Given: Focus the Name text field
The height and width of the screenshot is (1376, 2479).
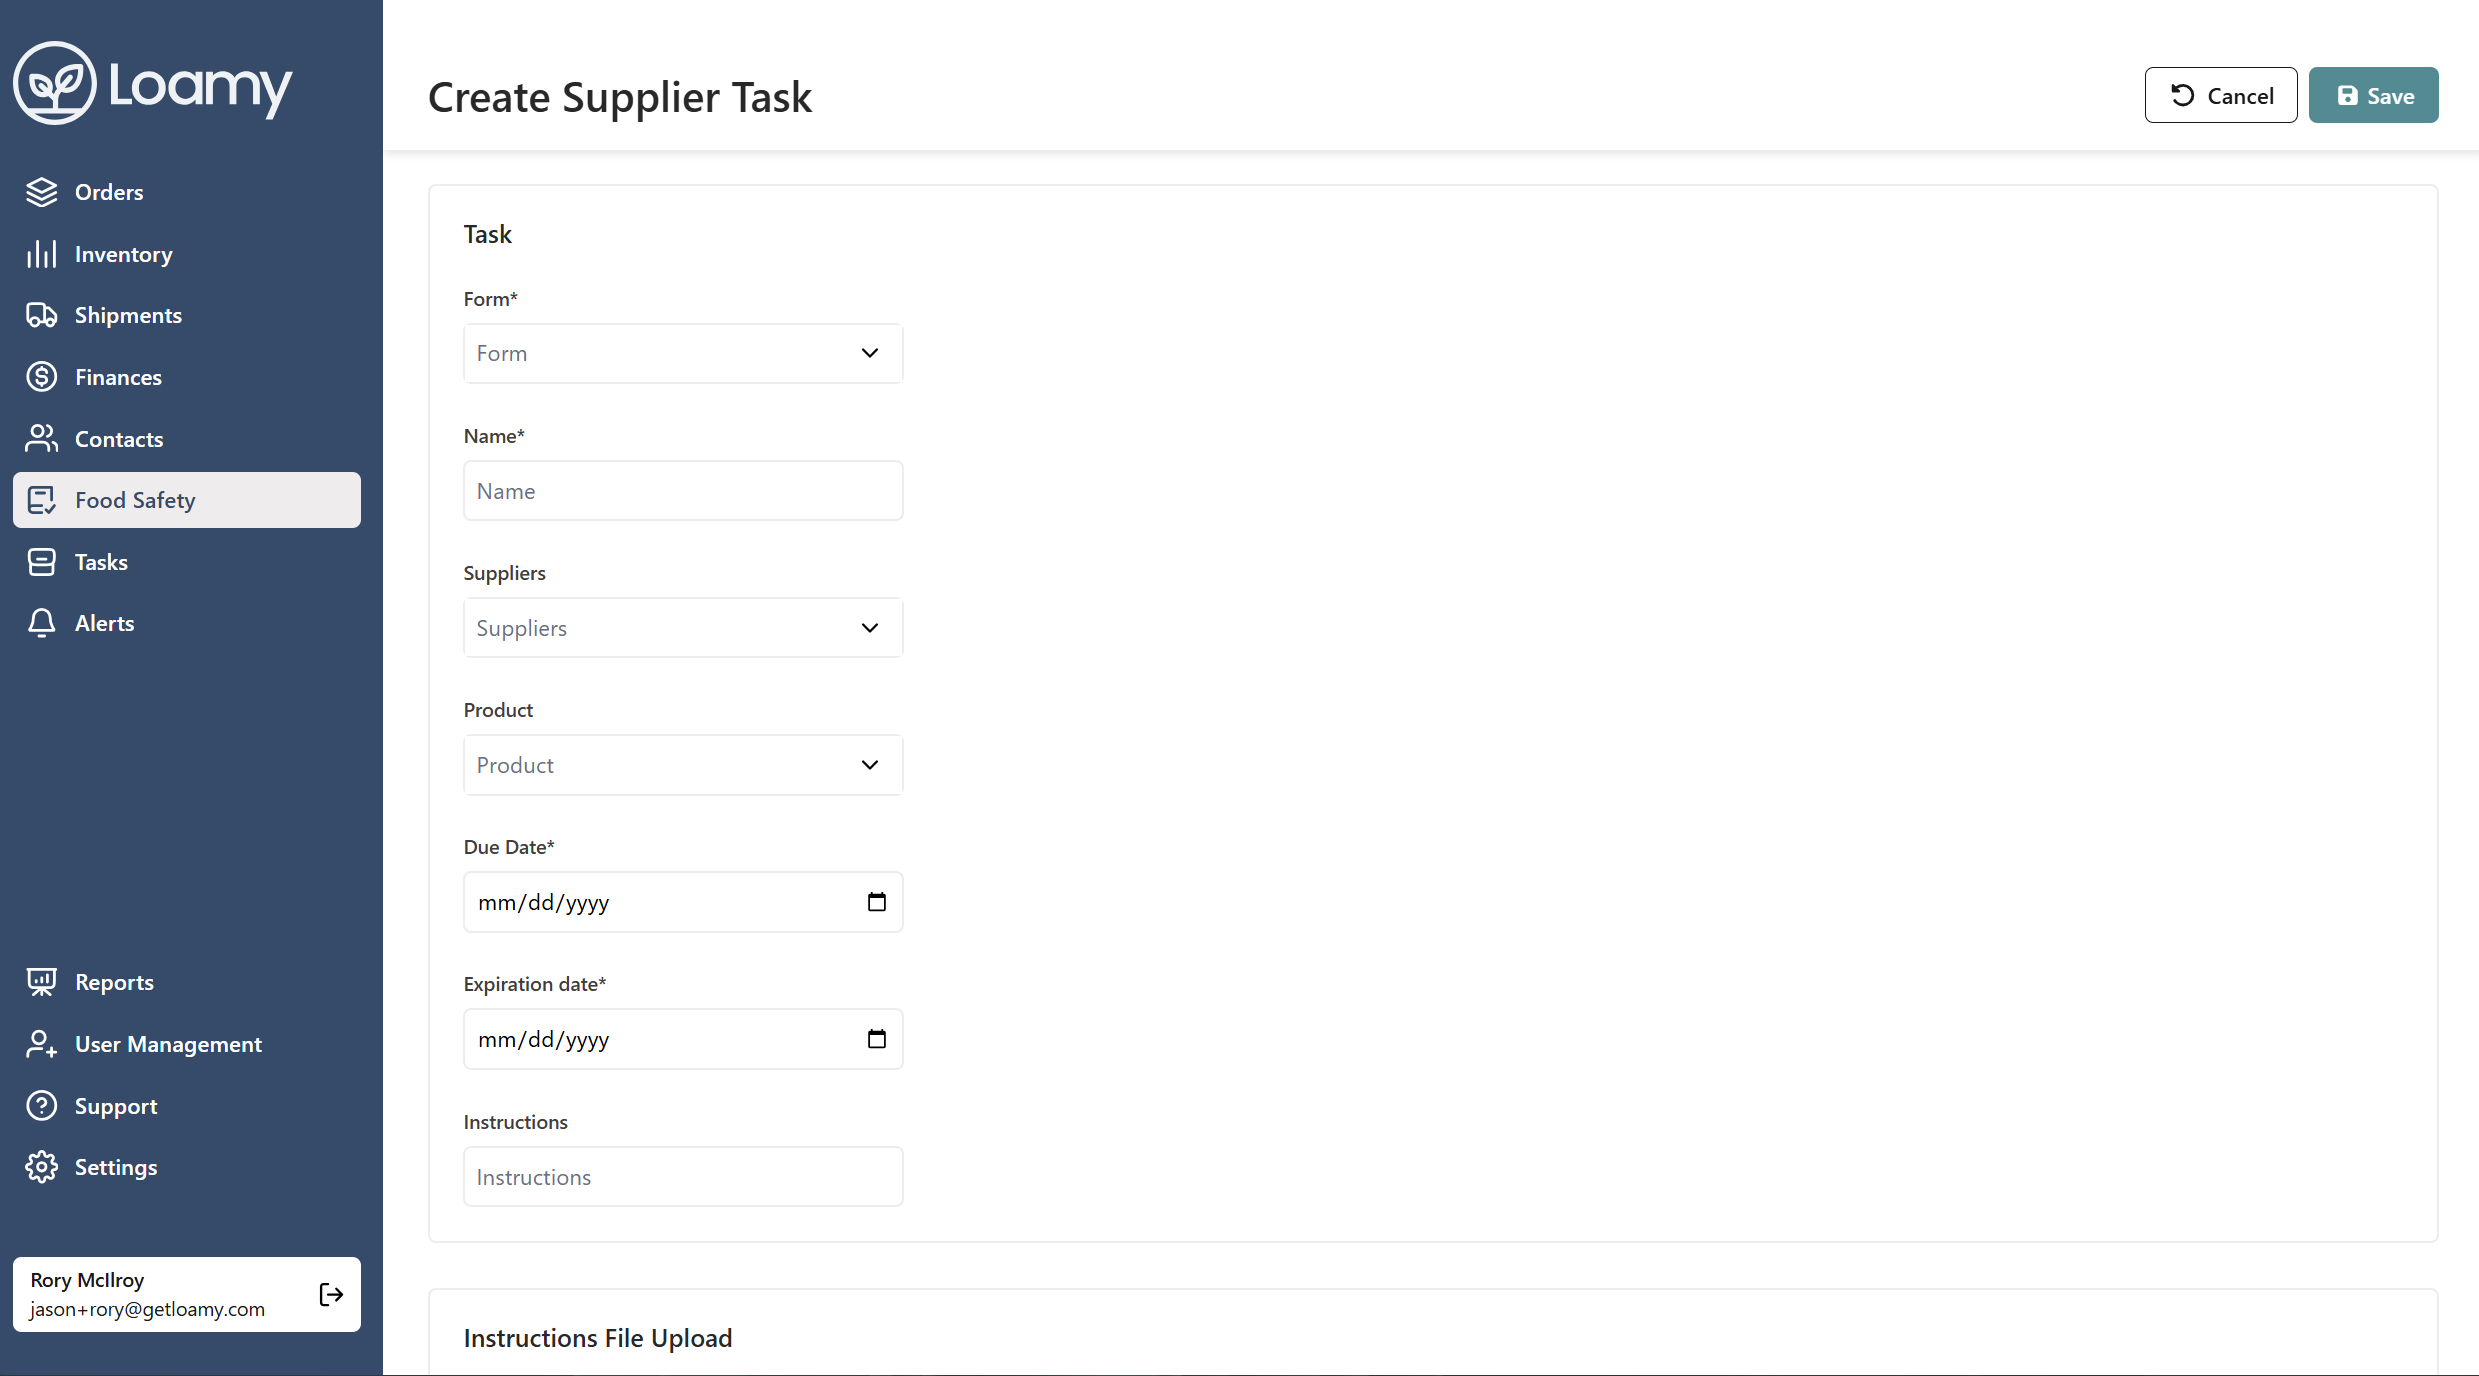Looking at the screenshot, I should 683,491.
